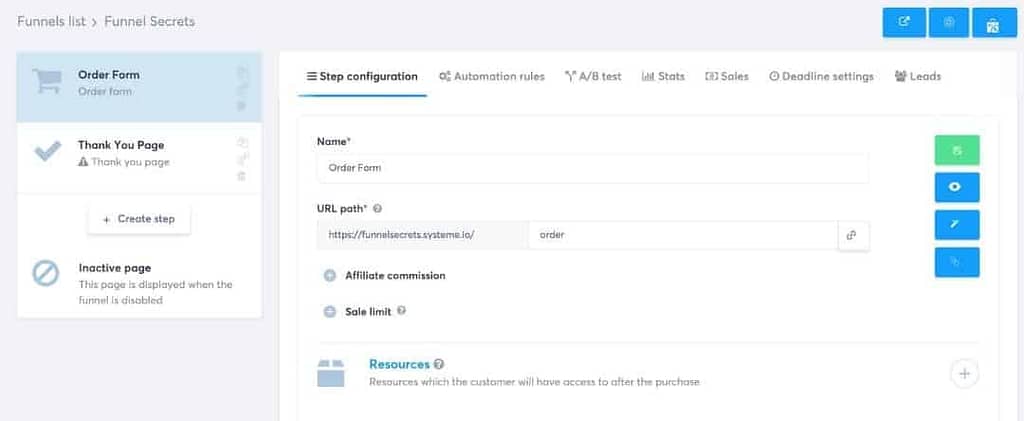Duplicate the Thank You Page step
Image resolution: width=1024 pixels, height=421 pixels.
coord(242,142)
